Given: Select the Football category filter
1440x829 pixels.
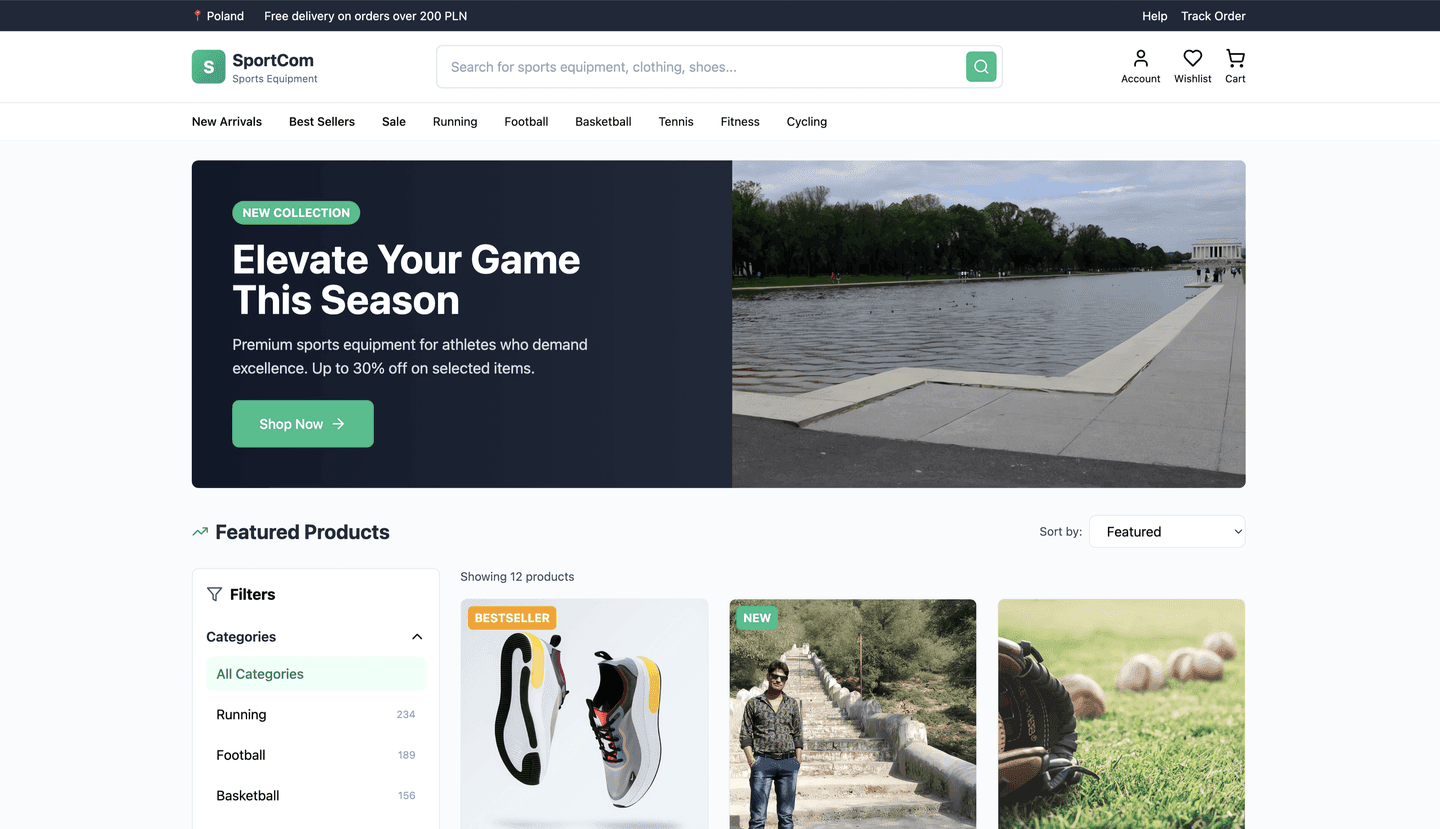Looking at the screenshot, I should [x=240, y=755].
